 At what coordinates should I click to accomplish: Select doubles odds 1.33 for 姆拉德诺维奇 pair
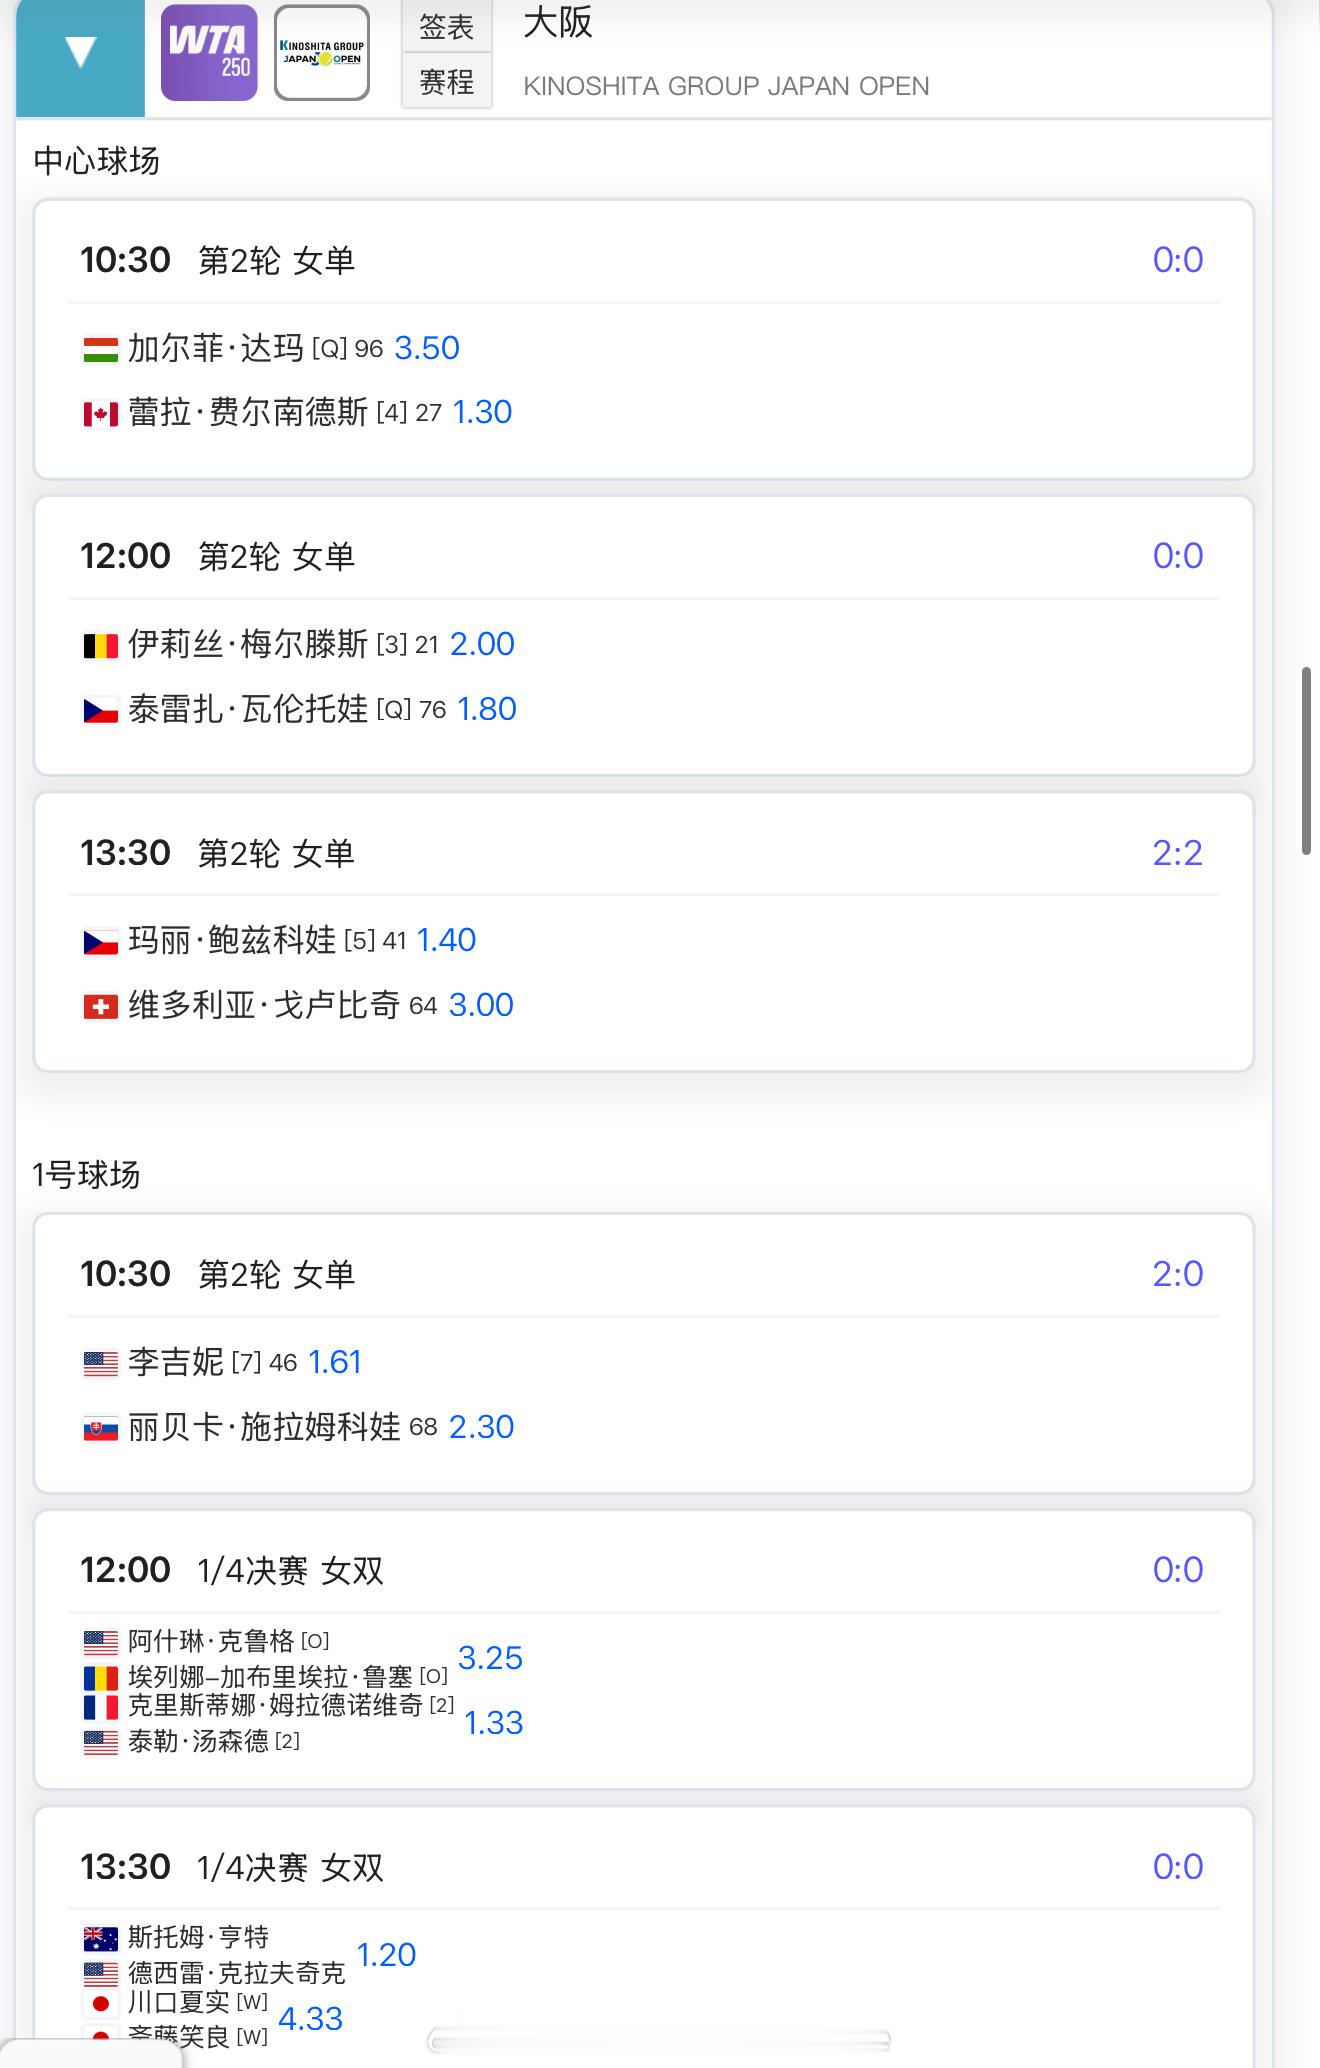(x=494, y=1723)
